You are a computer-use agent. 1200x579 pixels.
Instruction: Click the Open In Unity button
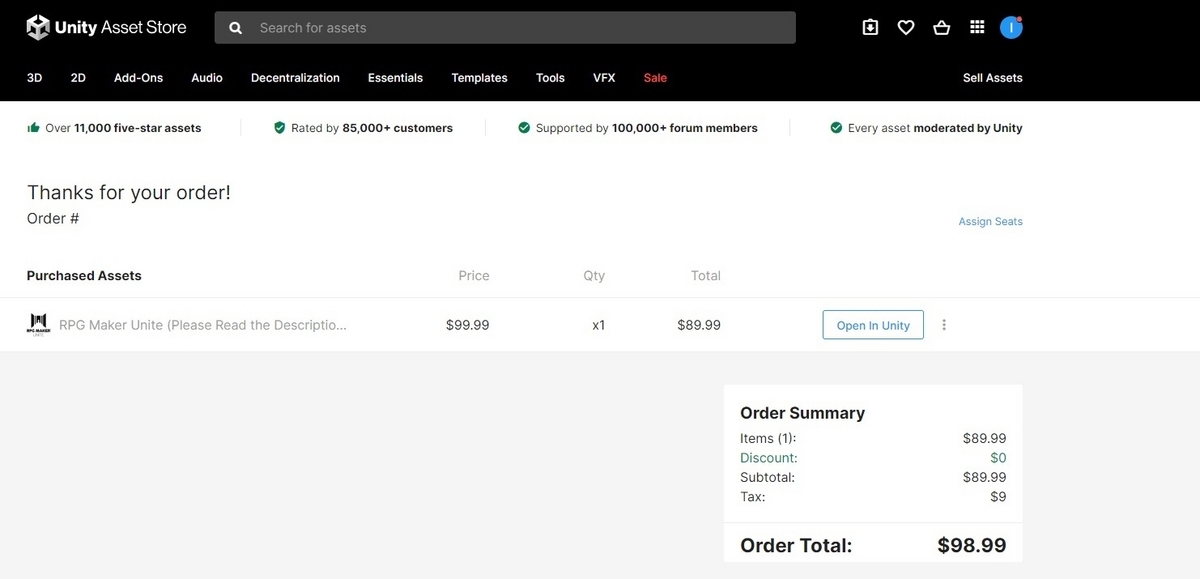pyautogui.click(x=873, y=325)
